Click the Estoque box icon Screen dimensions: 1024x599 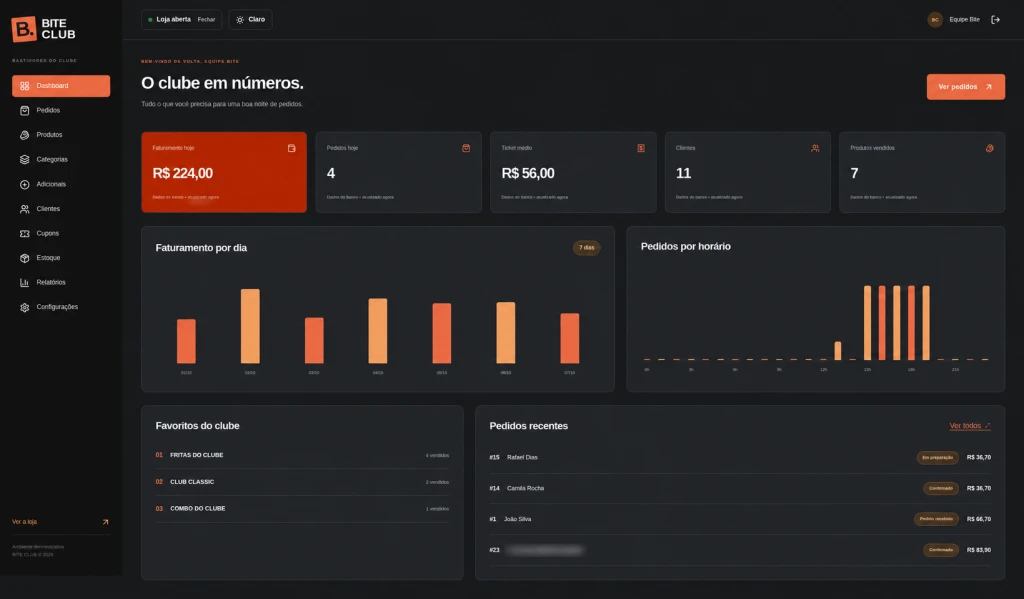[x=25, y=258]
